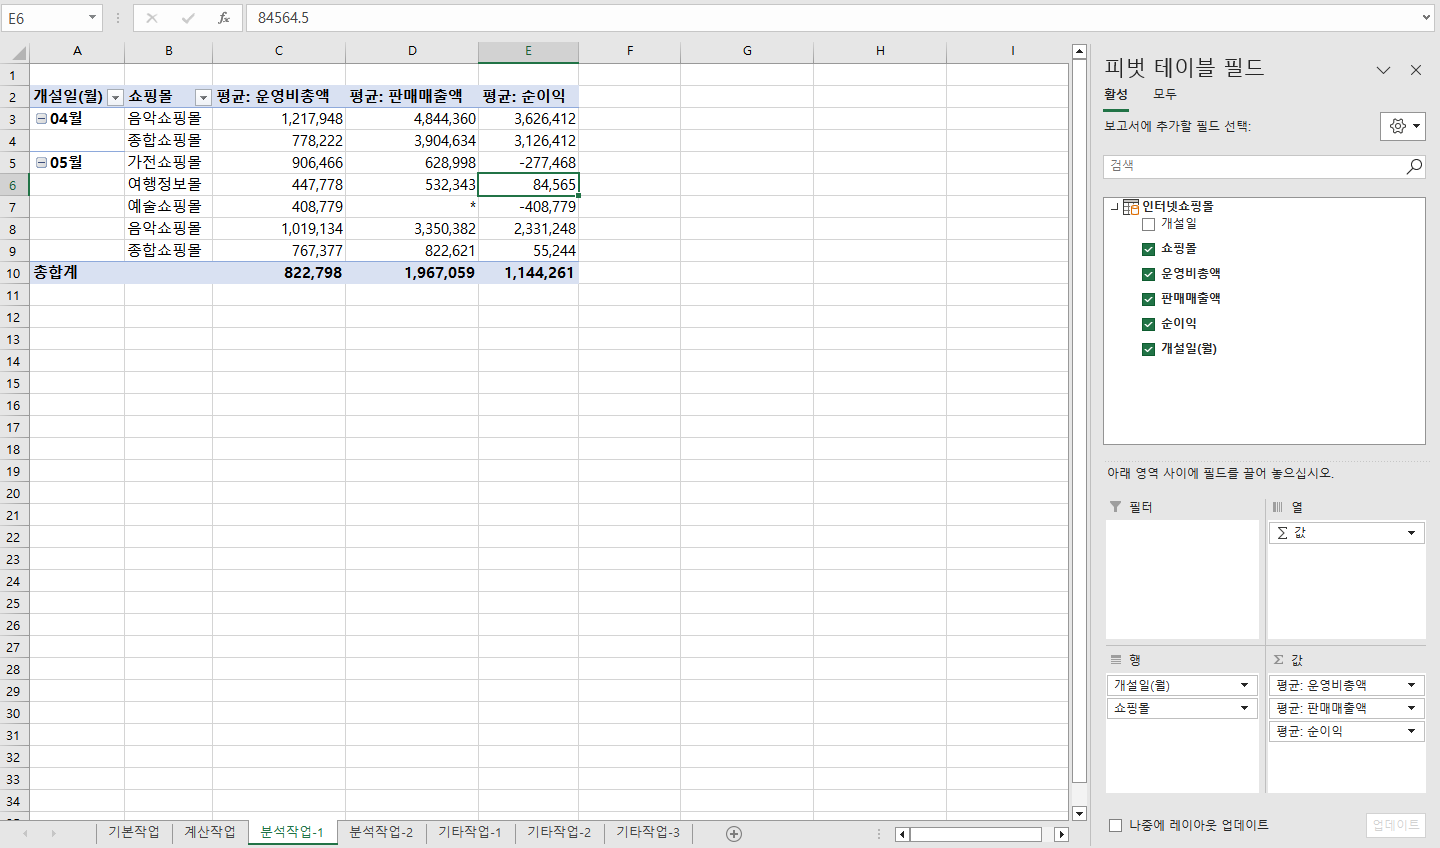Check the 개설일 field checkbox
This screenshot has height=848, width=1440.
(1148, 224)
